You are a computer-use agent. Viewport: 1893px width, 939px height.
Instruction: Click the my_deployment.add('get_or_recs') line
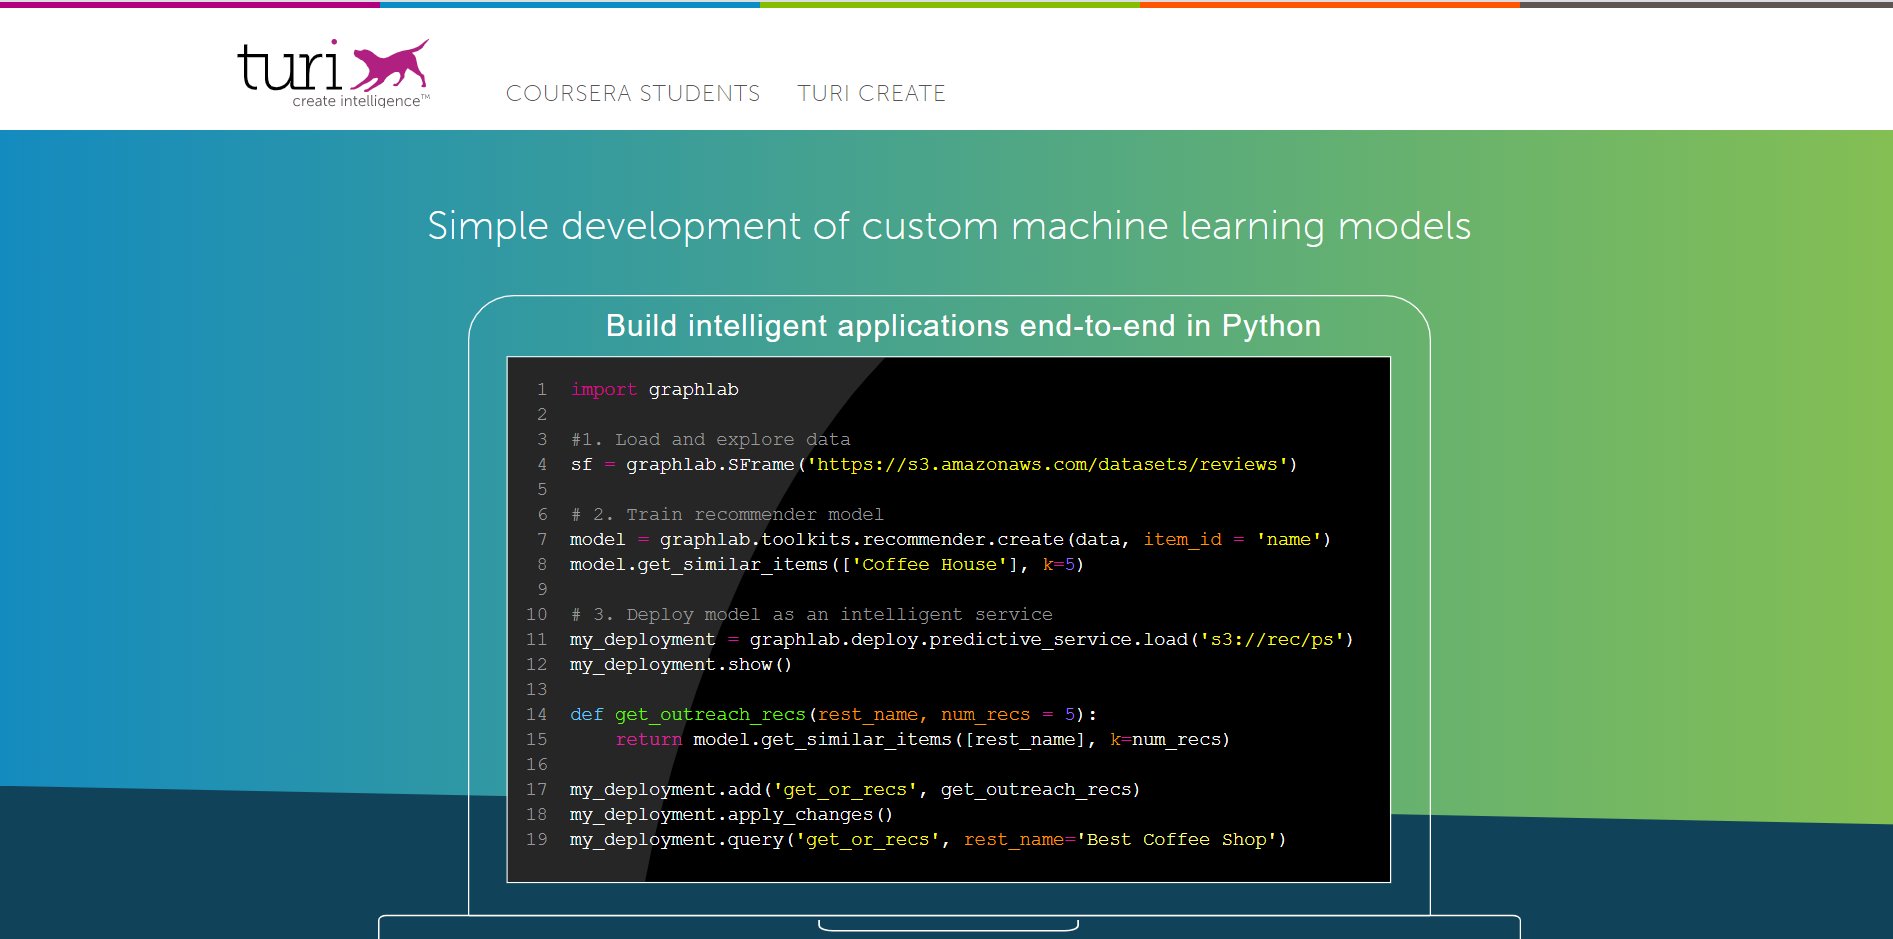point(855,789)
